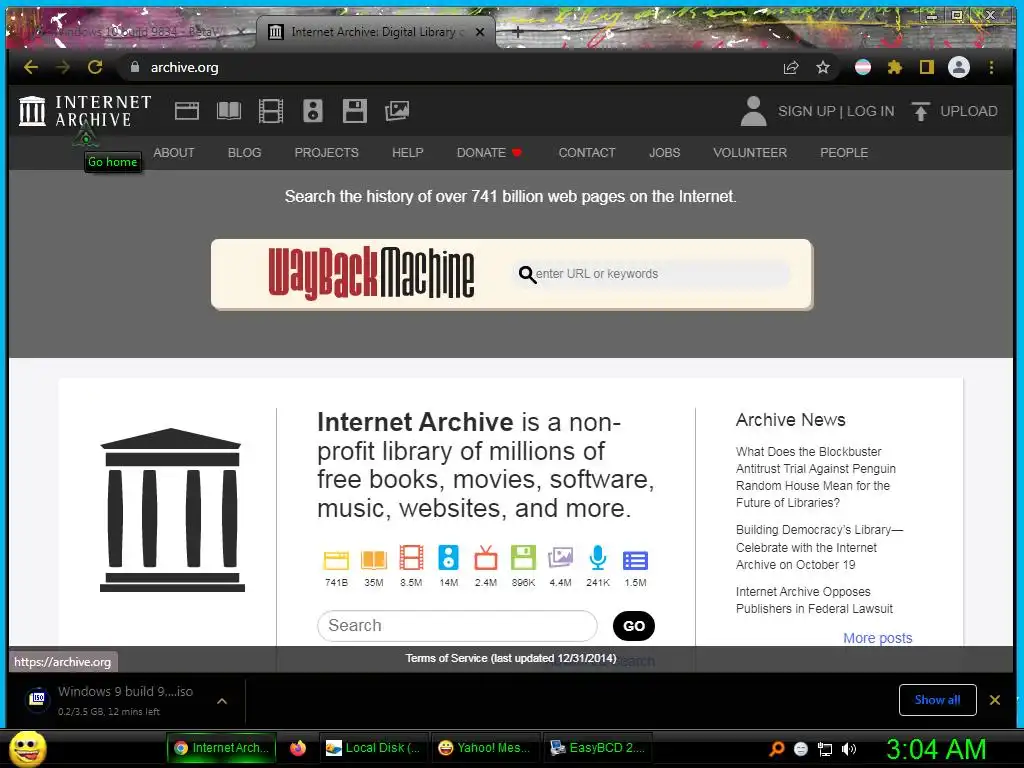Image resolution: width=1024 pixels, height=768 pixels.
Task: Open the Video film icon in top nav
Action: coord(270,111)
